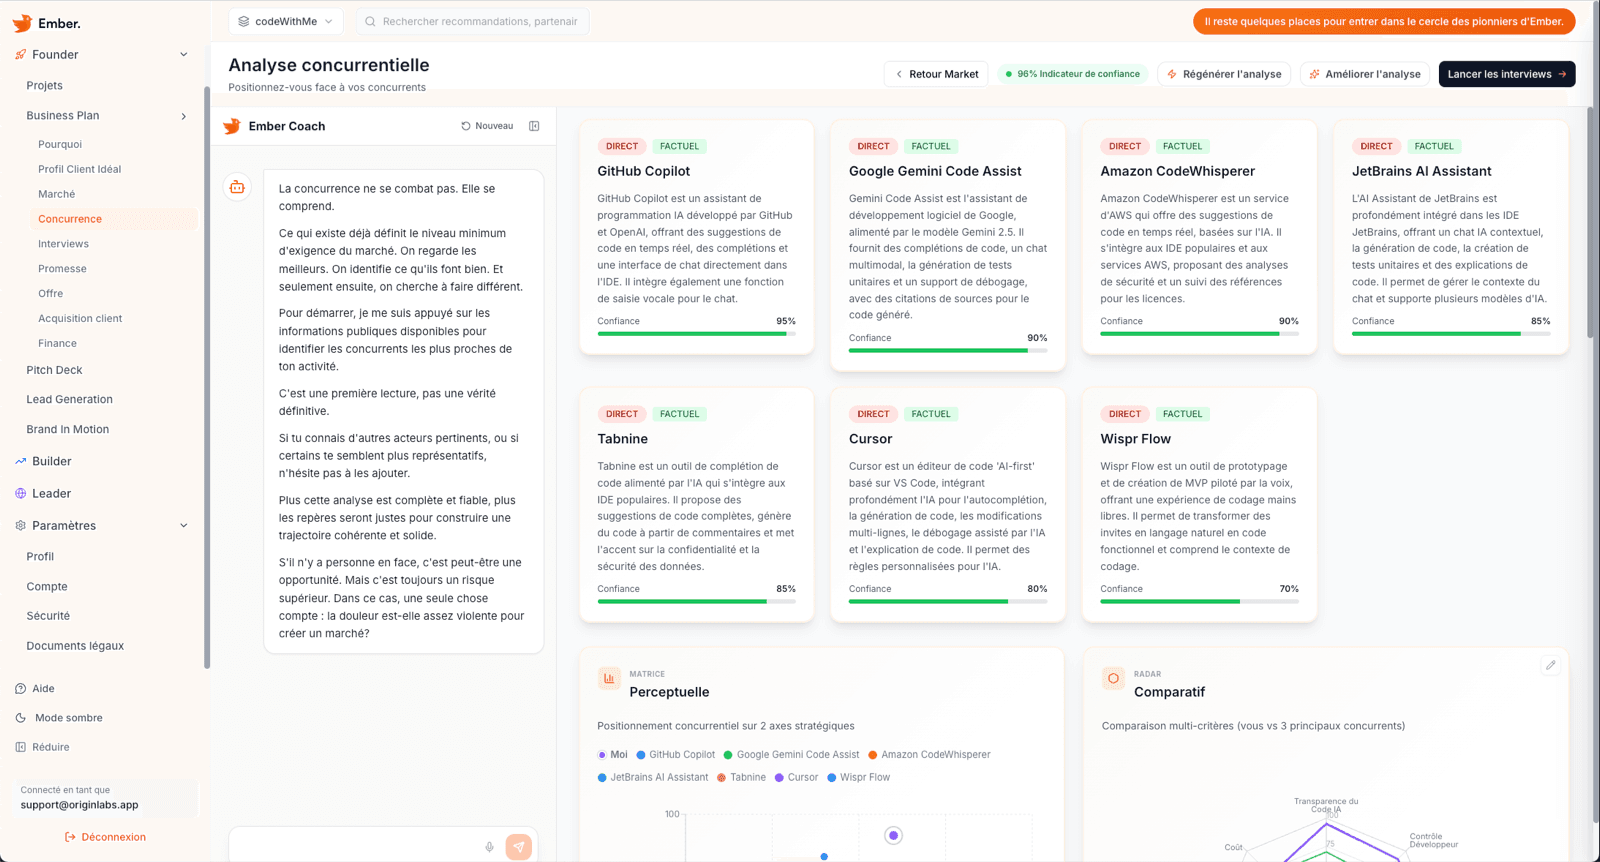Click Google Gemini Code Assist card title

coord(935,171)
